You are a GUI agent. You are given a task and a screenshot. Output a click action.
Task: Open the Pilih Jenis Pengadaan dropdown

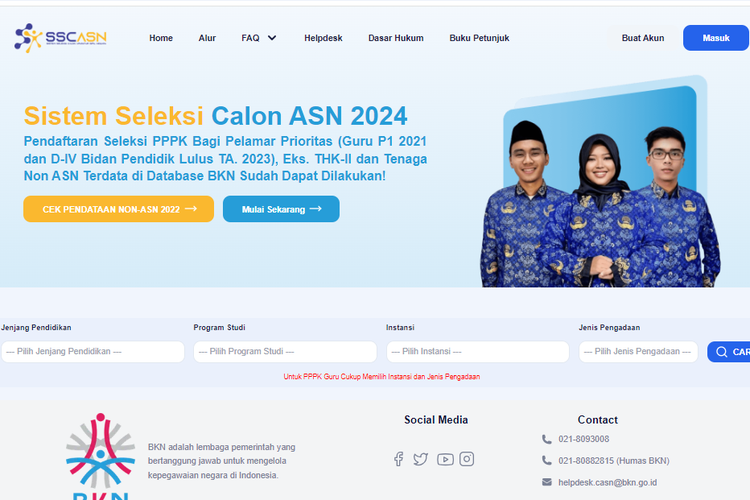tap(639, 351)
